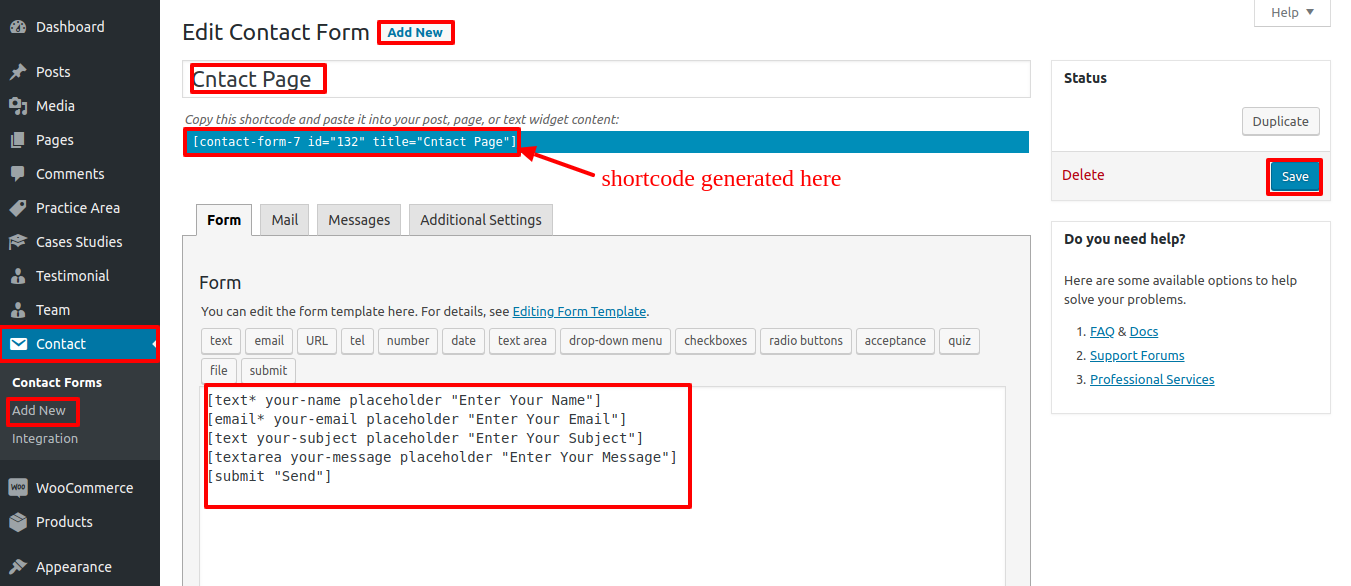Open the Integration submenu item
Screen dimensions: 1351x586
[45, 438]
